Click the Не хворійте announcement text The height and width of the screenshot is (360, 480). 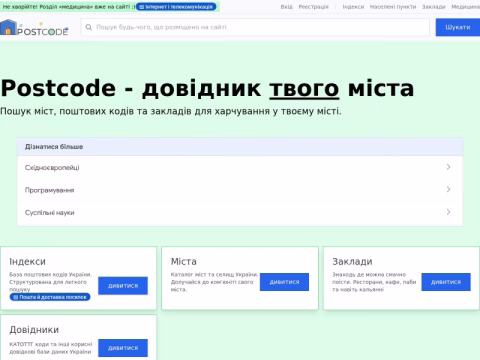tap(69, 7)
